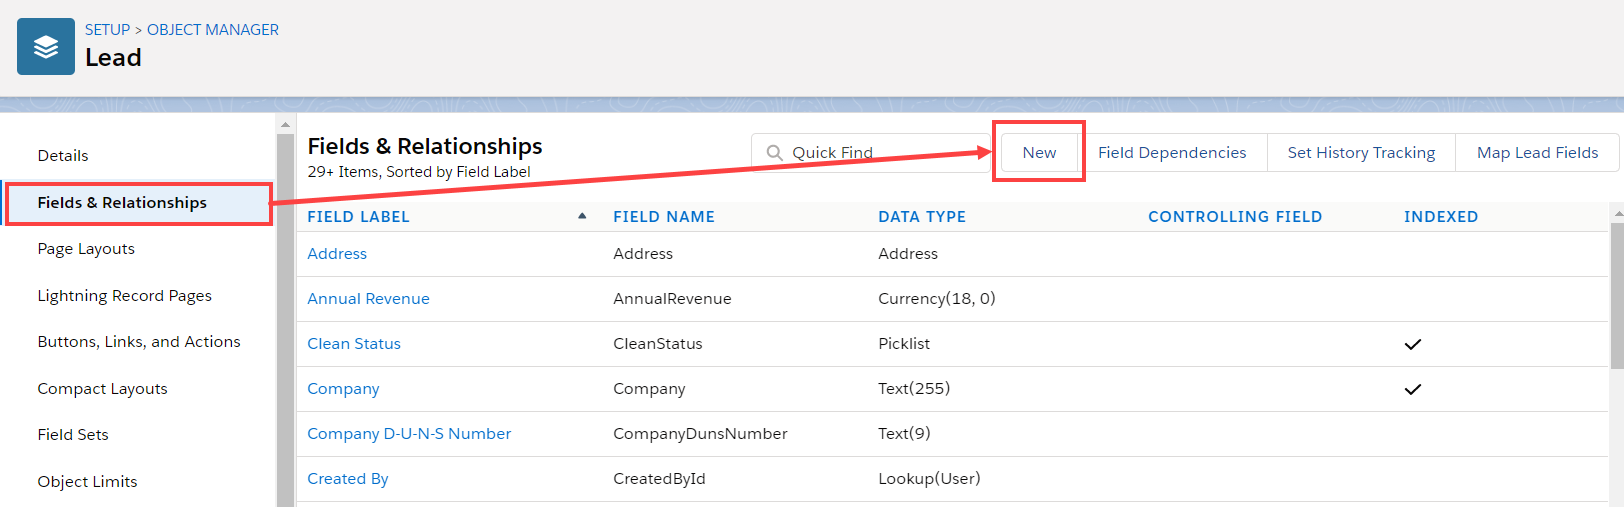Click '29+ Items, Sorted by Field Label' text
The width and height of the screenshot is (1624, 507).
click(x=419, y=172)
